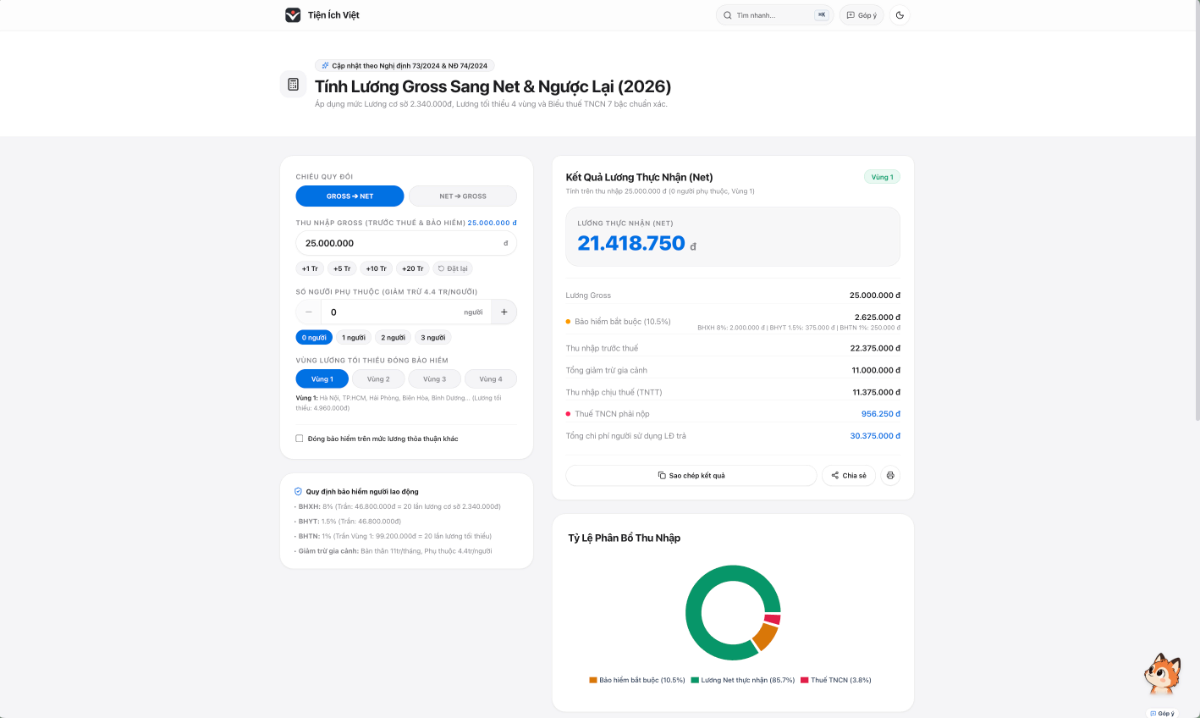This screenshot has height=718, width=1200.
Task: Enable checkbox for other agreed insurance salary
Action: (x=300, y=438)
